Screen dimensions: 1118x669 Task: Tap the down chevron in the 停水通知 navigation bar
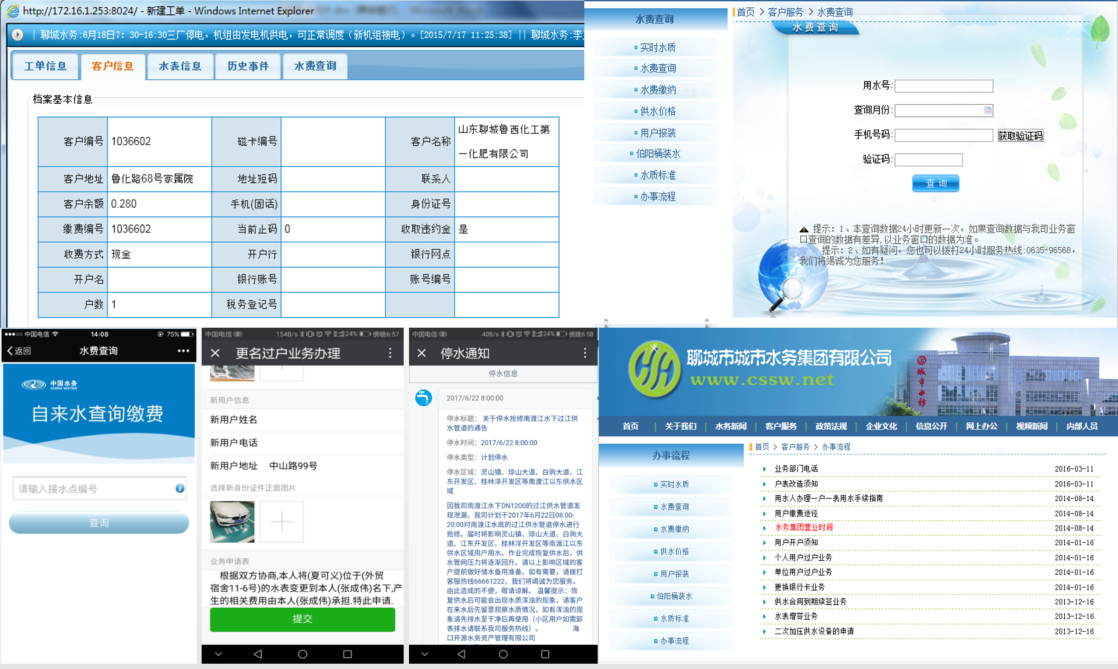[x=424, y=654]
